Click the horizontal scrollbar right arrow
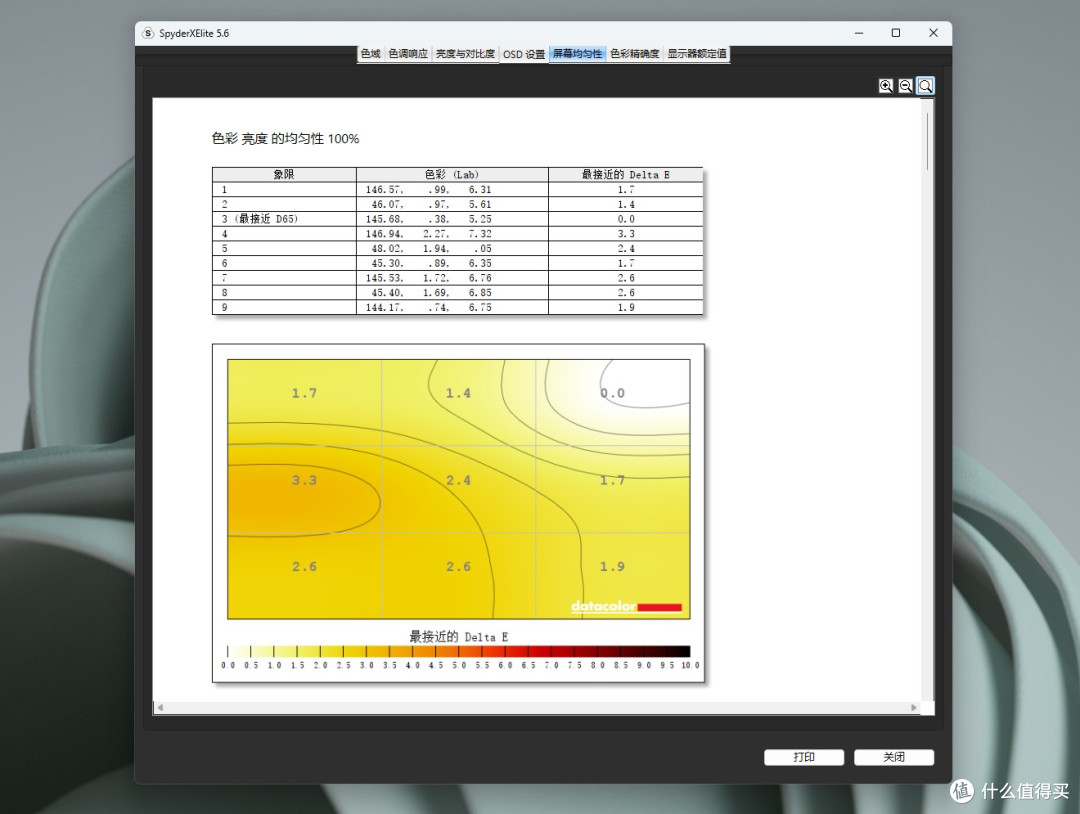 click(914, 707)
